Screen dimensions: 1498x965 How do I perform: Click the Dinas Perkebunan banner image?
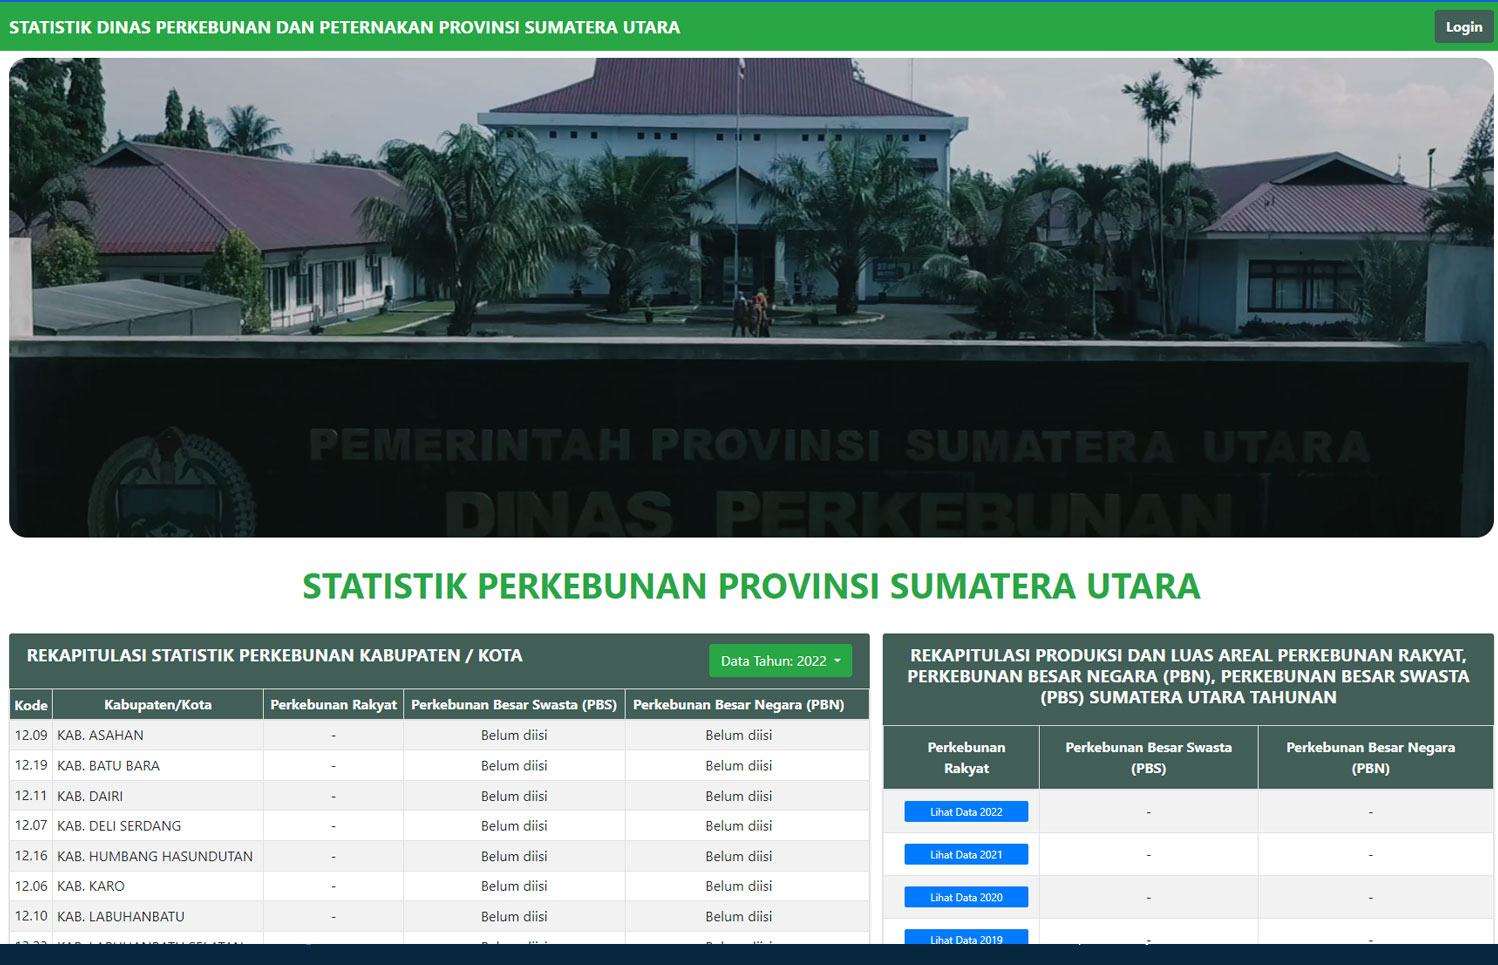(x=750, y=297)
